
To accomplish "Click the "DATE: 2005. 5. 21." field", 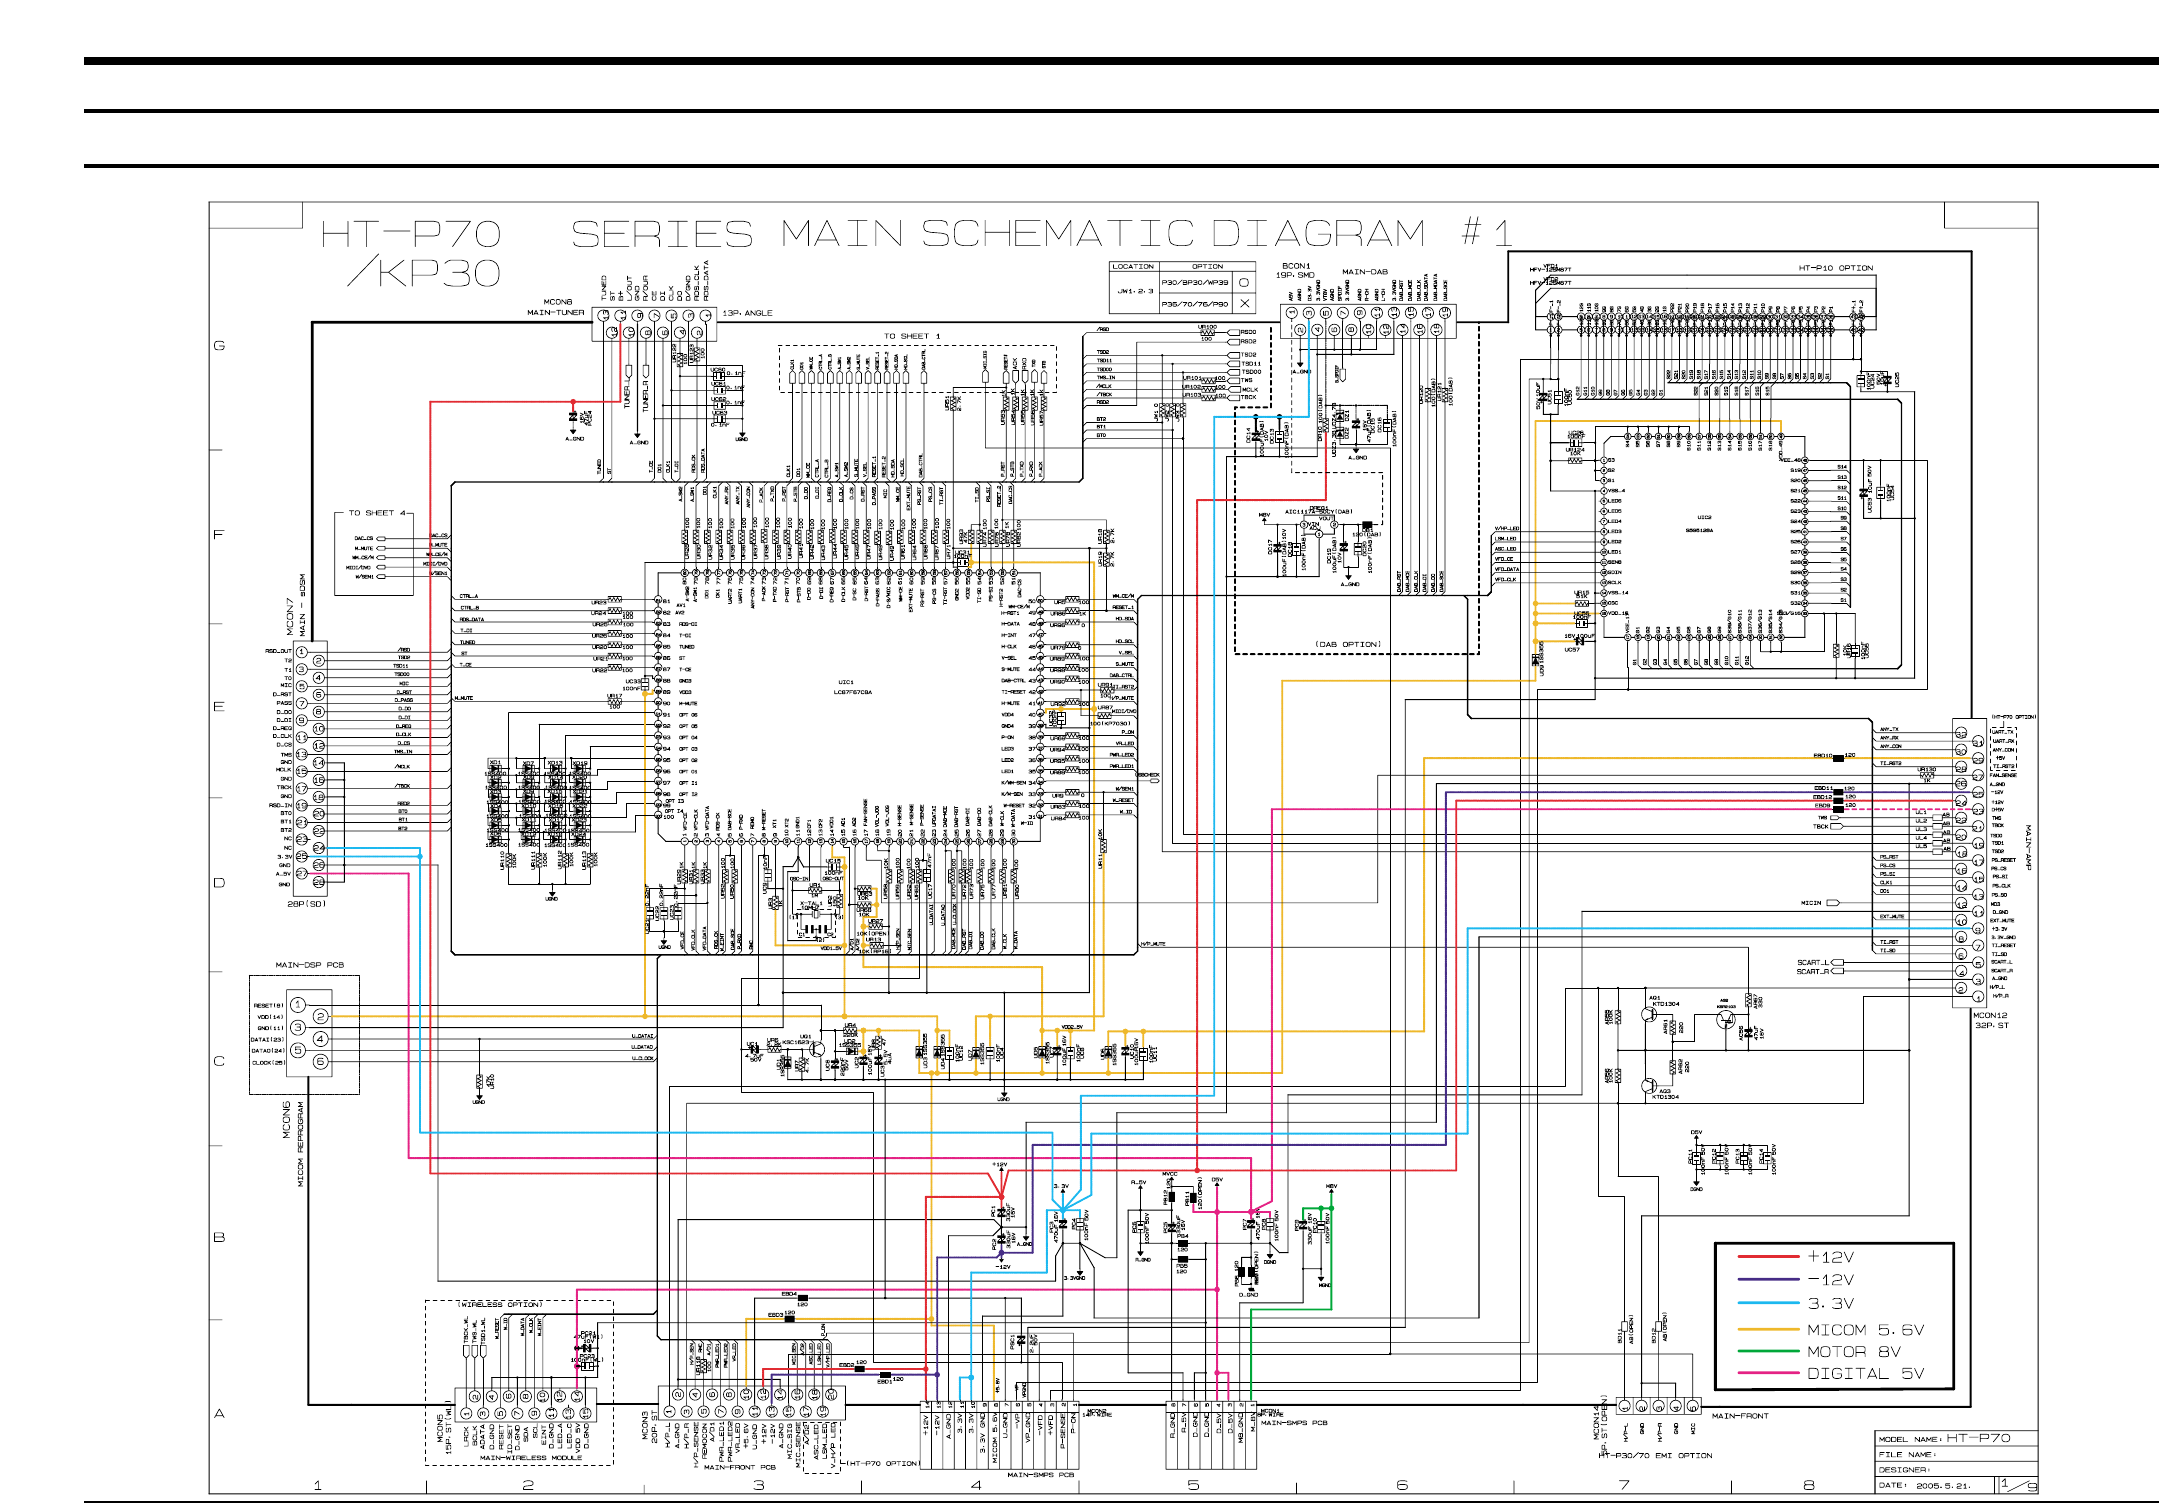I will click(1926, 1485).
